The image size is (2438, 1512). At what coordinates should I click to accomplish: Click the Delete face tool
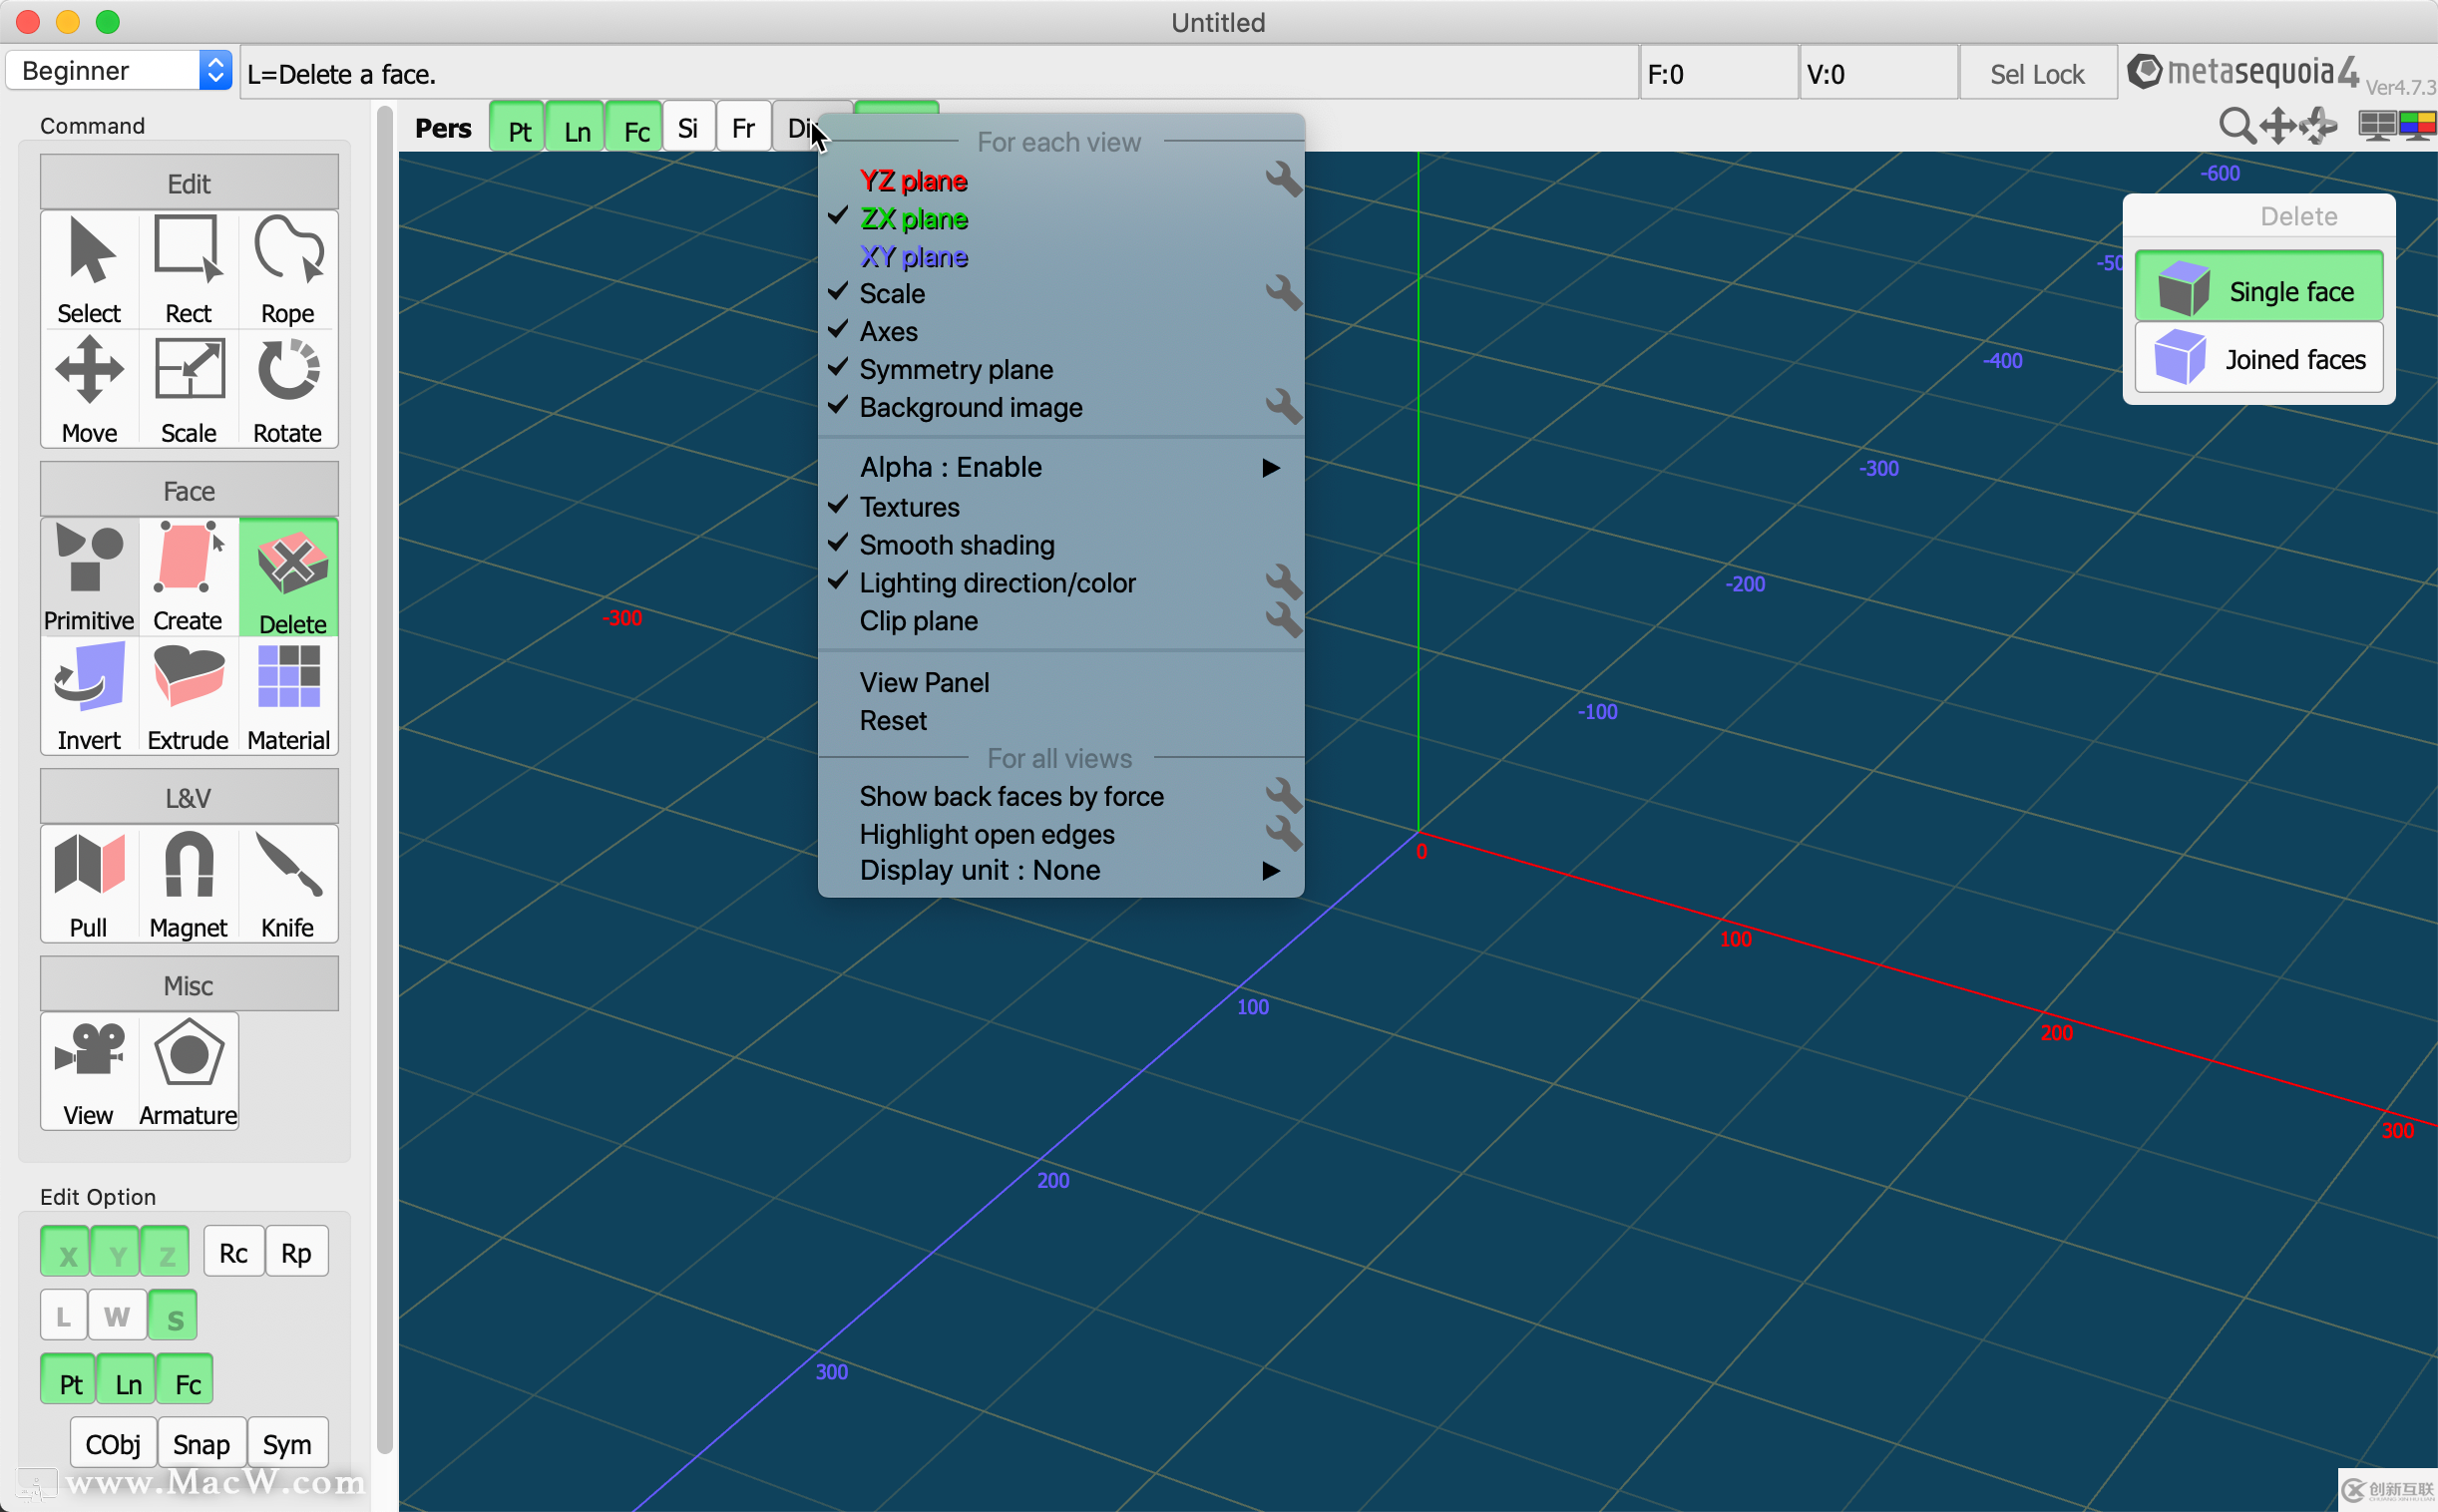pyautogui.click(x=289, y=577)
